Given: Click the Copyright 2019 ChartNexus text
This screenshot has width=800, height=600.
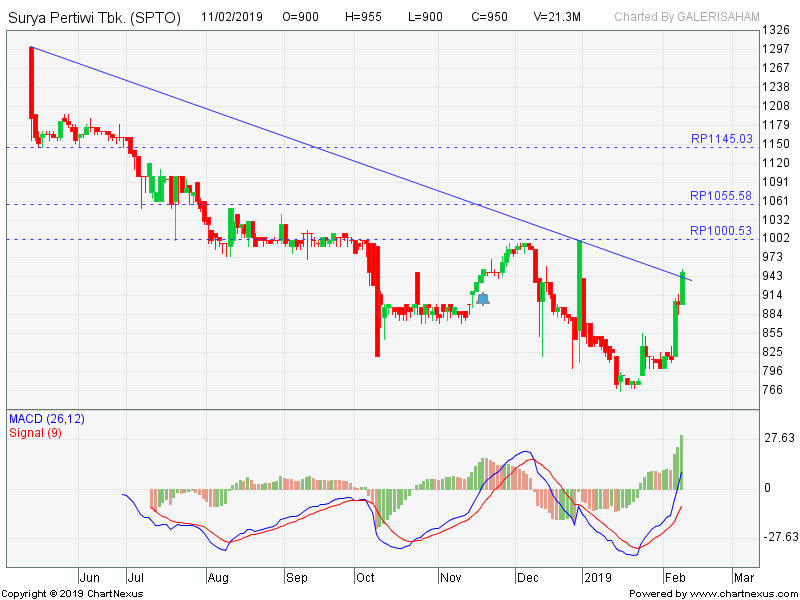Looking at the screenshot, I should (73, 593).
